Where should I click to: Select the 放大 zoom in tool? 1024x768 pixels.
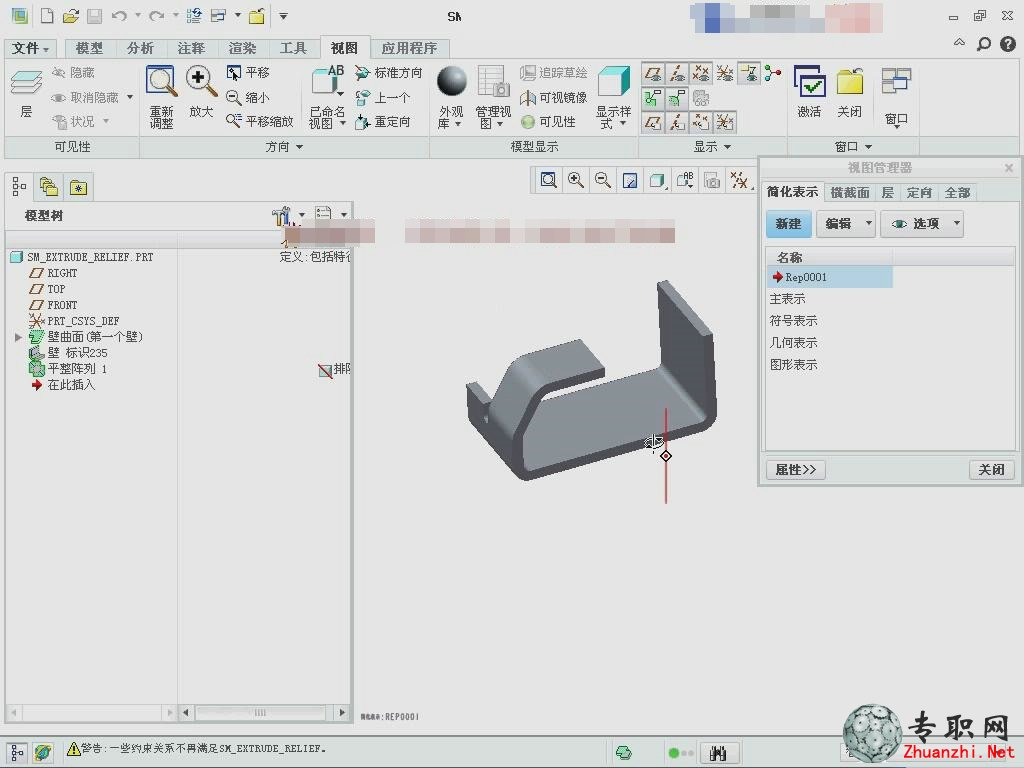pyautogui.click(x=200, y=92)
